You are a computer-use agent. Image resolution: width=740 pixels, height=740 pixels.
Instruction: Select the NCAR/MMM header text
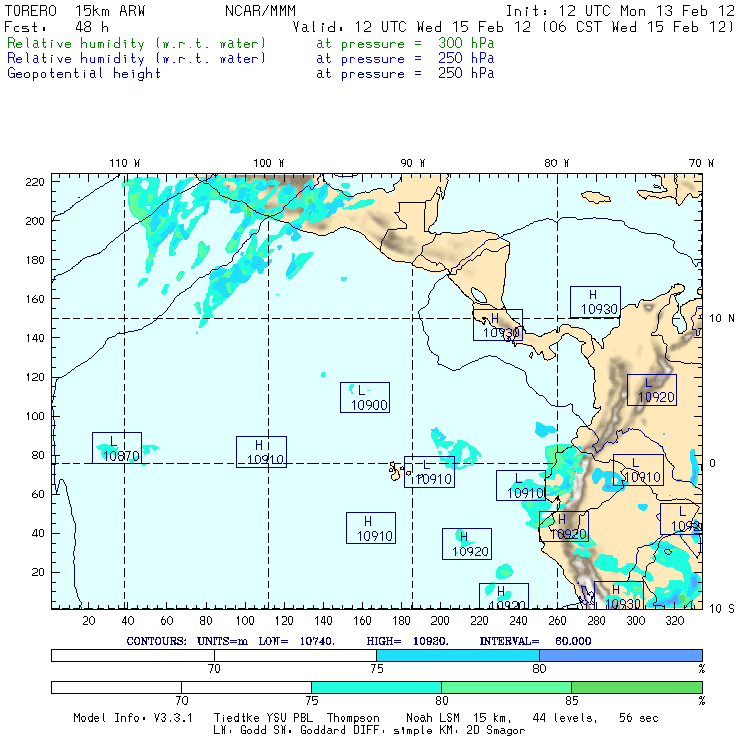point(260,11)
